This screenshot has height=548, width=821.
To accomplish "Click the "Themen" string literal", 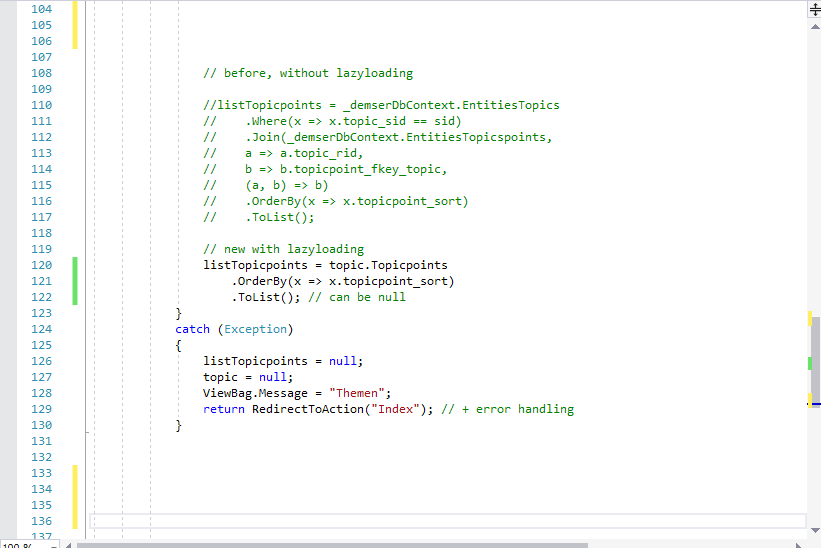I will click(x=357, y=393).
